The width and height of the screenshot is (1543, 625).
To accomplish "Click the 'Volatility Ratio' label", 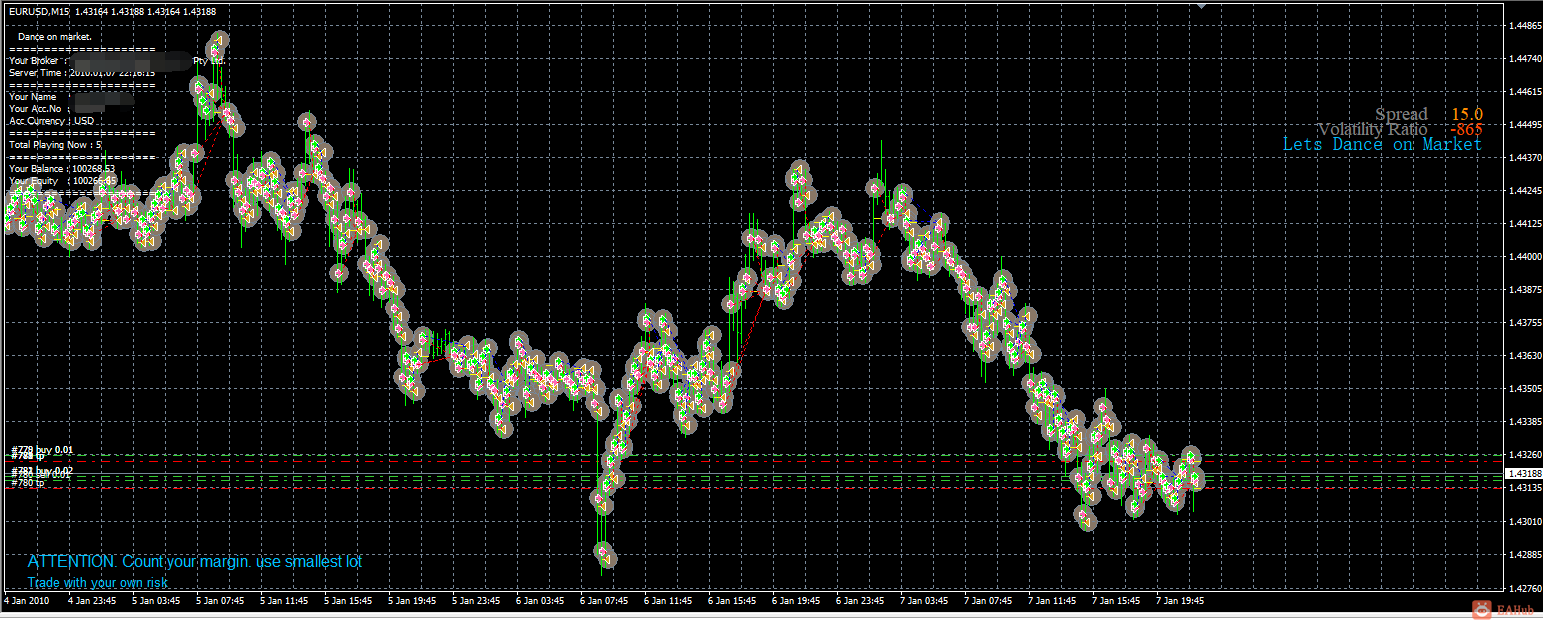I will point(1373,130).
